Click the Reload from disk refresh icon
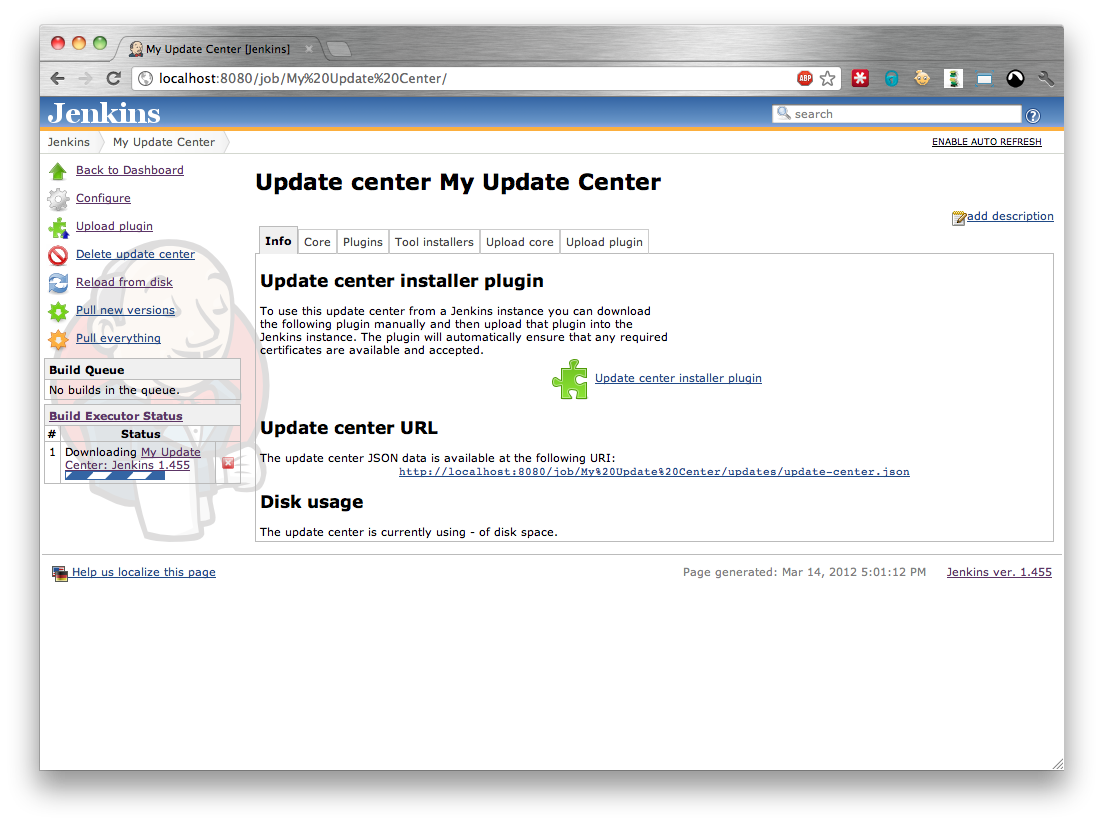Screen dimensions: 1104x825 click(58, 283)
